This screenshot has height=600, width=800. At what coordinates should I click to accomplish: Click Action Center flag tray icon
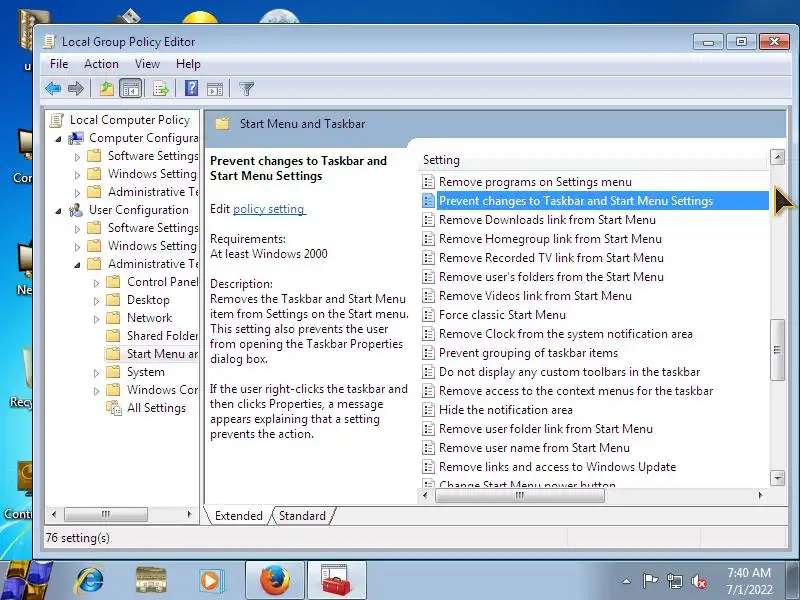[x=650, y=581]
